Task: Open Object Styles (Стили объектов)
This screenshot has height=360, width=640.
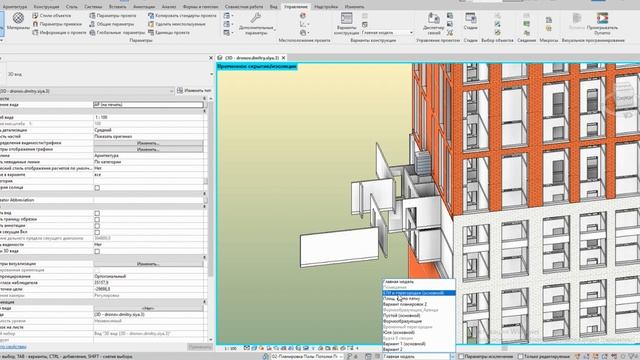Action: click(x=52, y=16)
